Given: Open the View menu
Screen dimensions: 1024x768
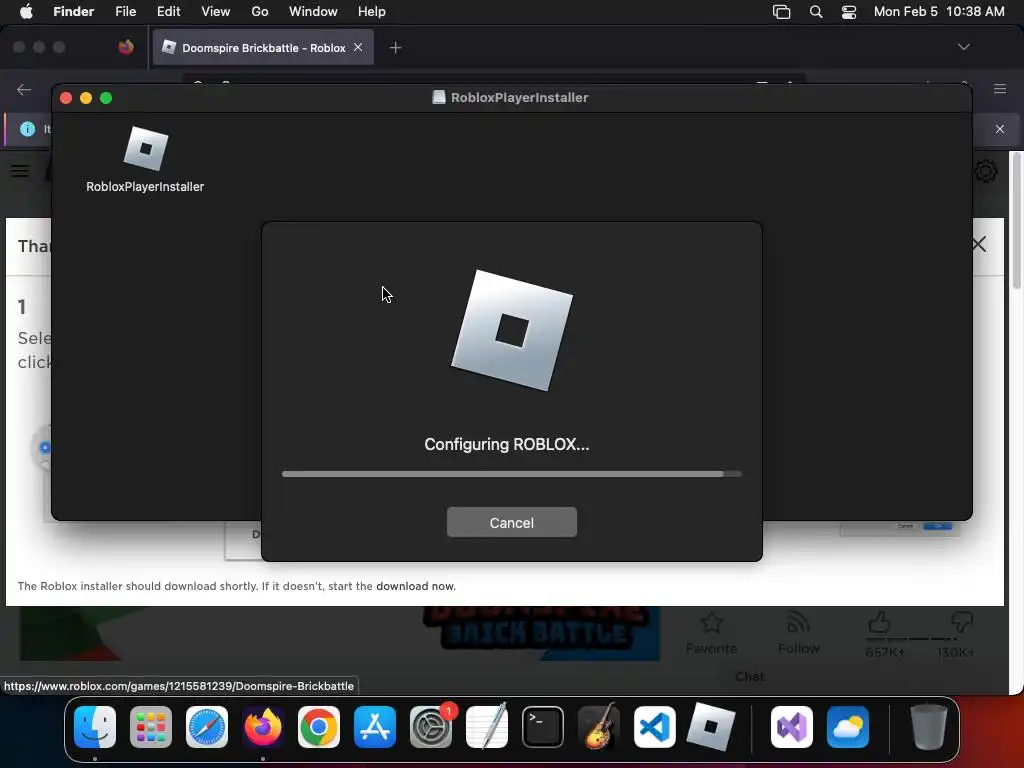Looking at the screenshot, I should pyautogui.click(x=216, y=12).
